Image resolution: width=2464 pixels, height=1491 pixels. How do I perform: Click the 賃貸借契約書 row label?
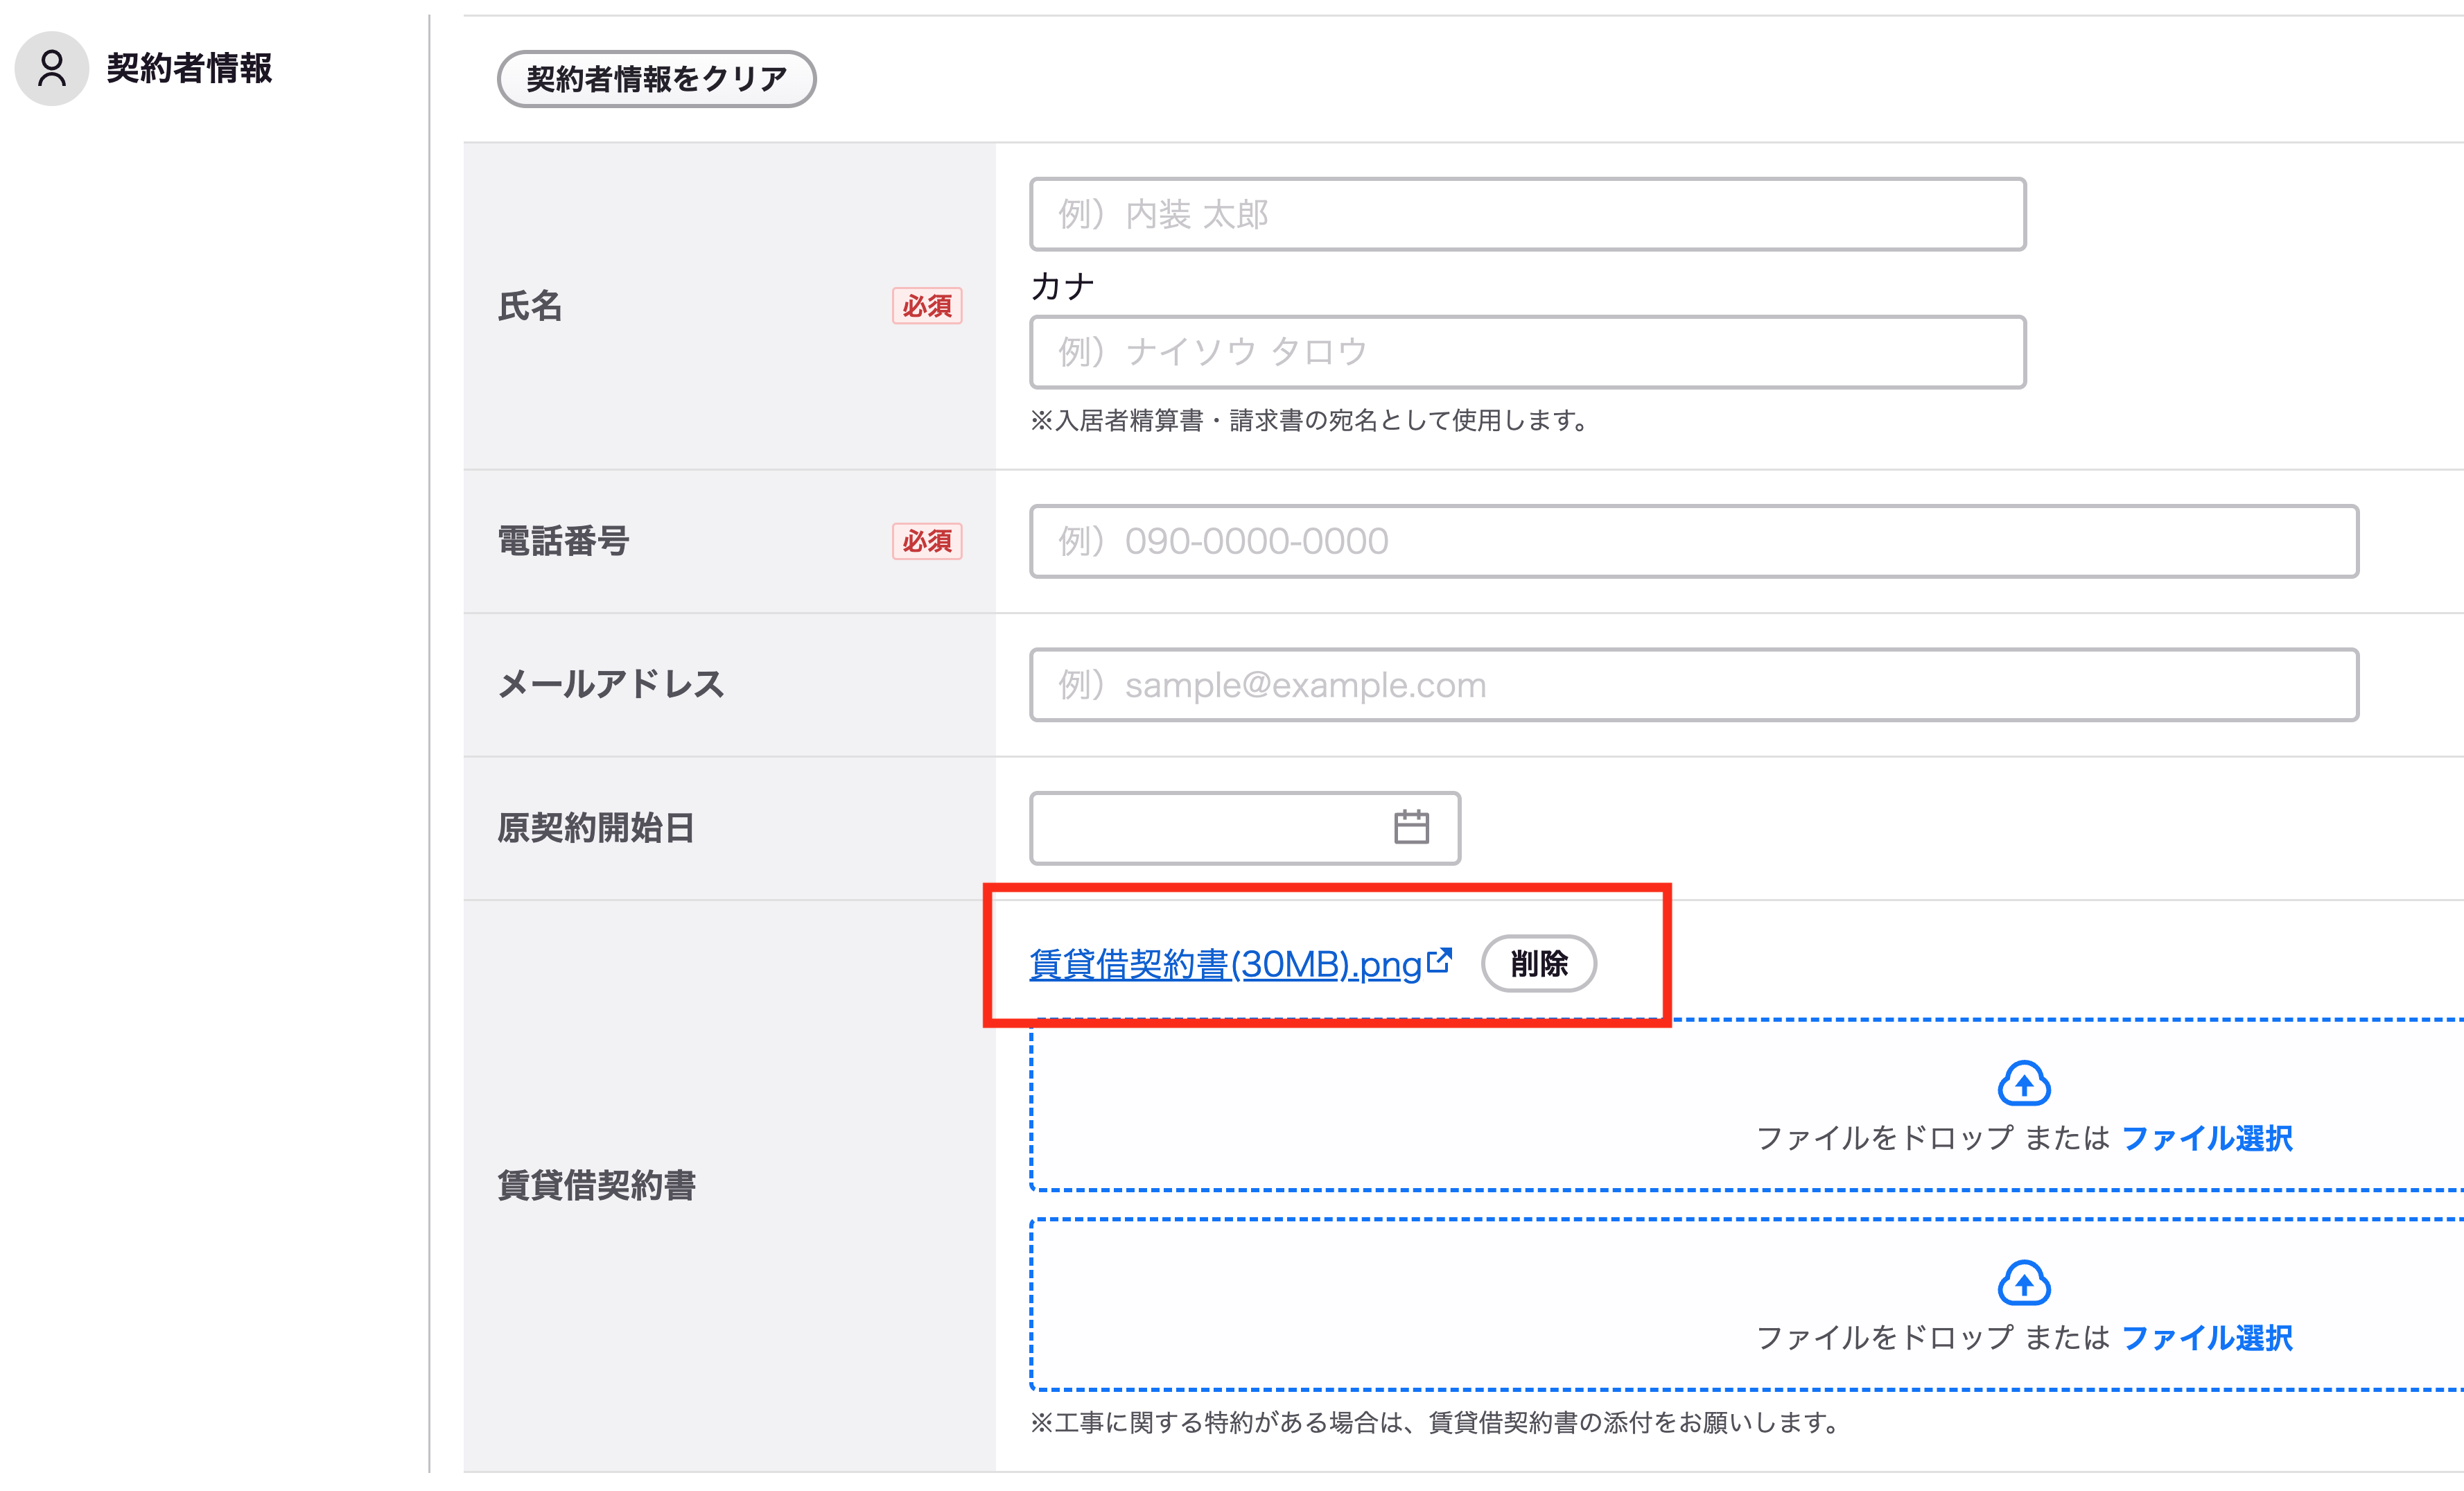[x=596, y=1185]
